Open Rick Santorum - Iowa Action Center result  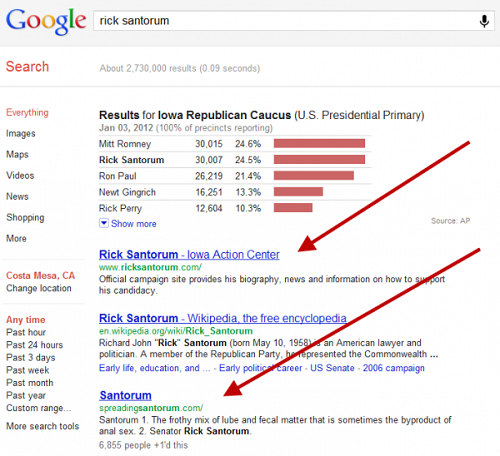click(189, 255)
